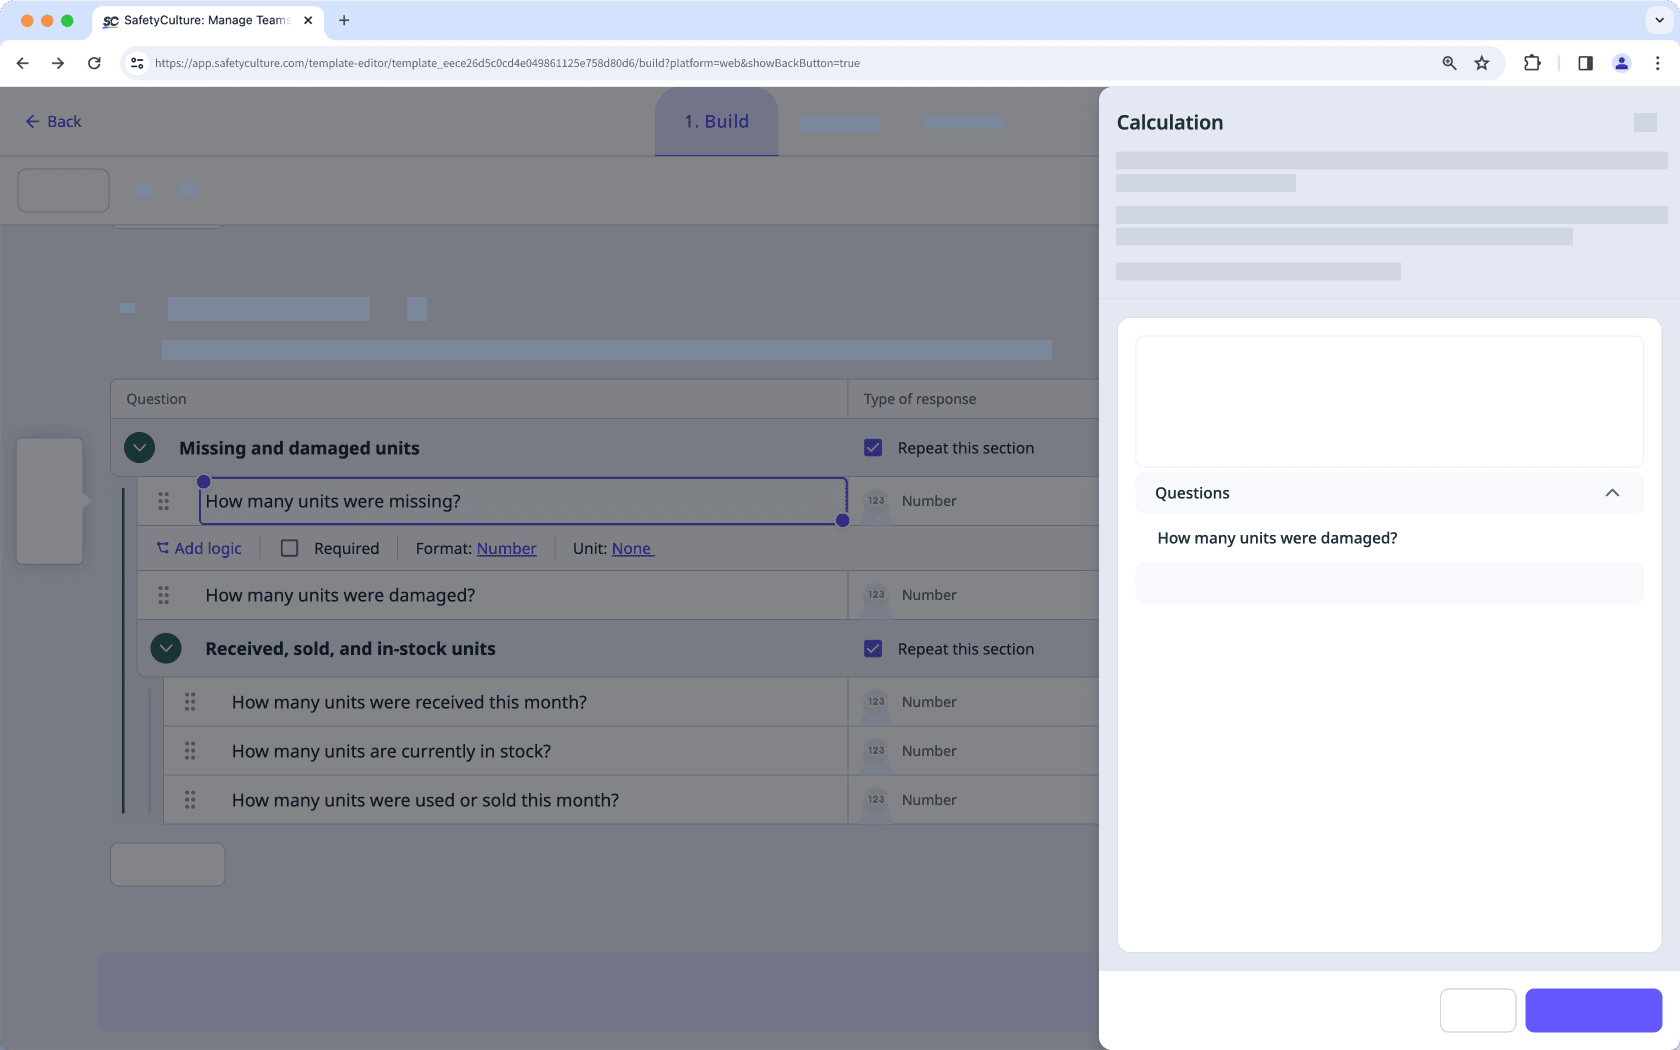Screen dimensions: 1680x1050
Task: Click drag handle for missing units question
Action: tap(163, 501)
